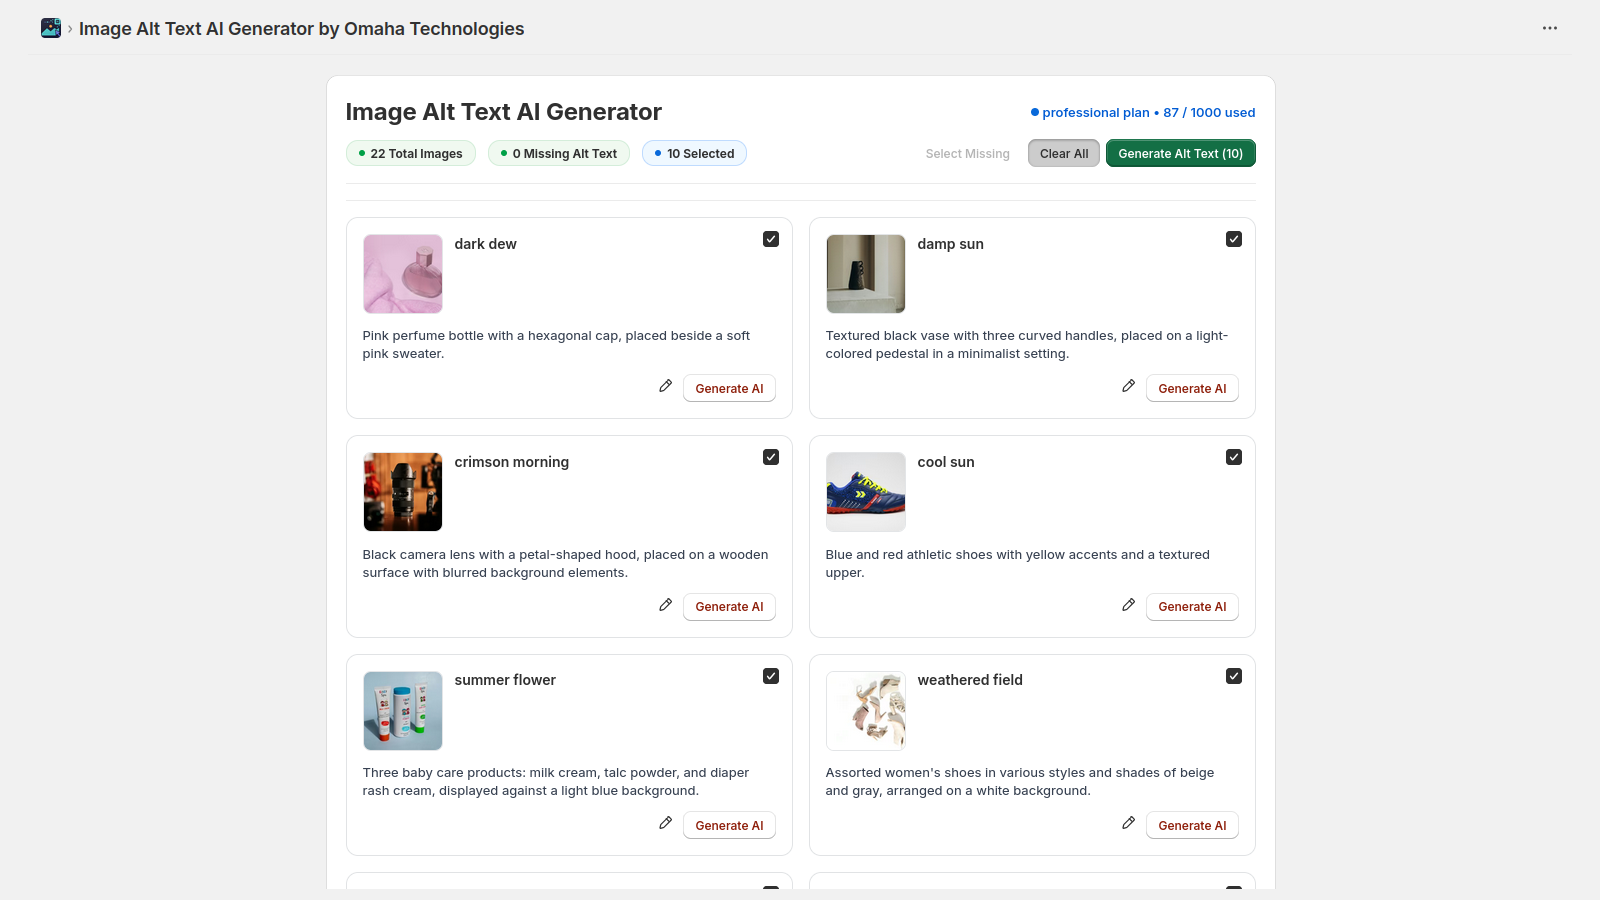Click the 'damp sun' image title
Screen dimensions: 1600x900
coord(950,244)
